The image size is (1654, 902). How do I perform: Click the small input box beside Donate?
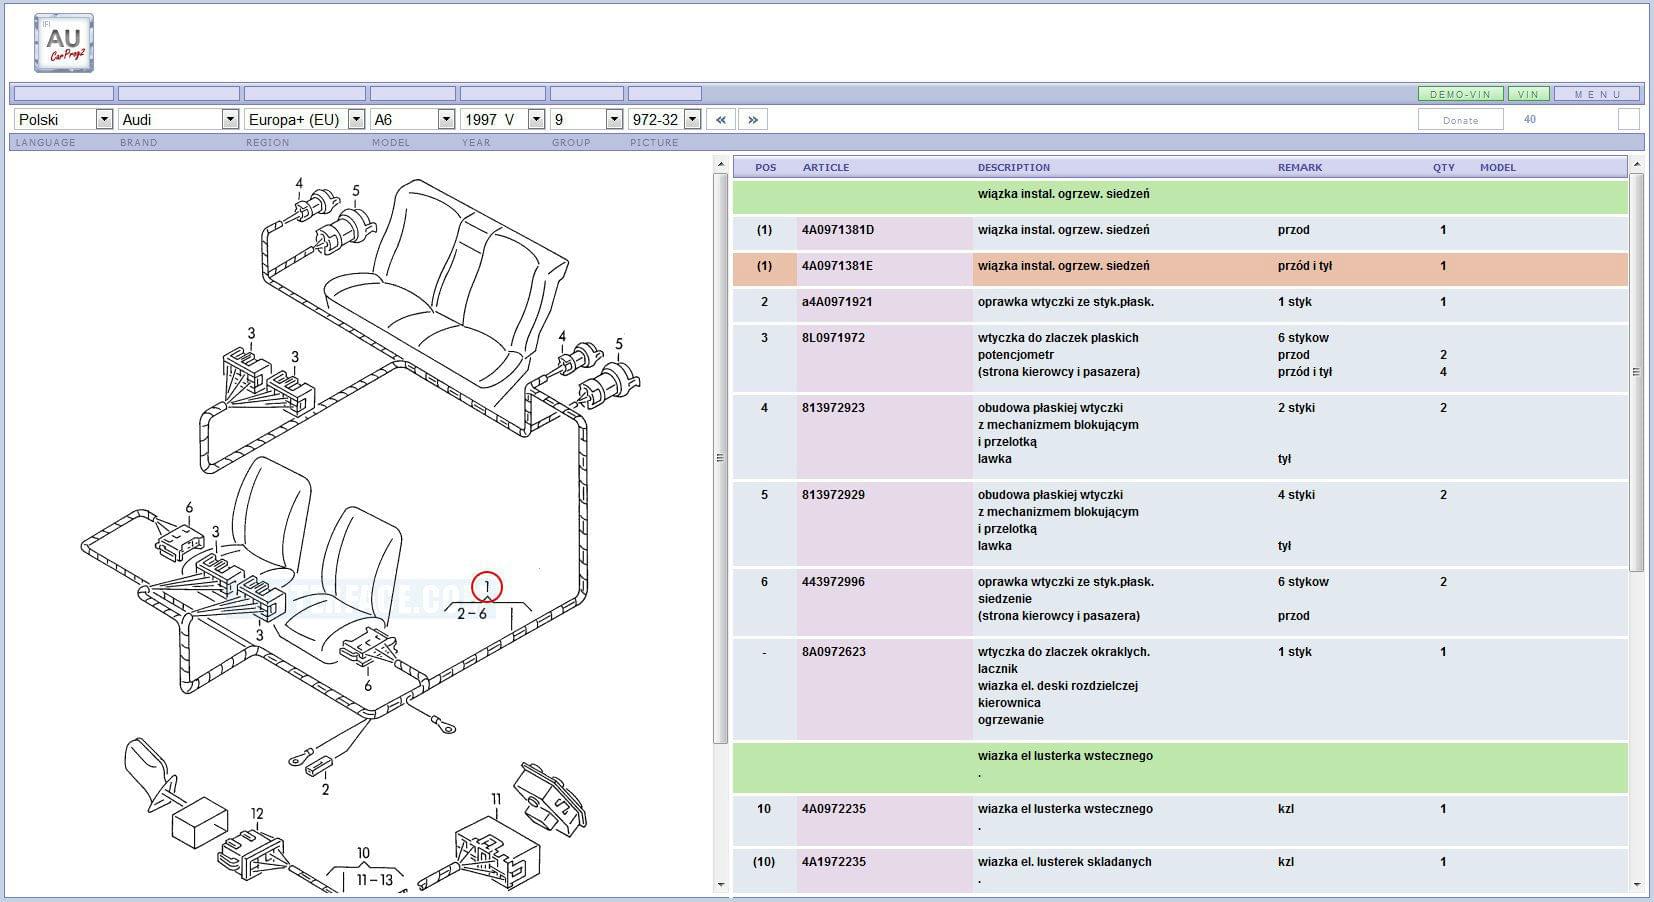tap(1628, 119)
